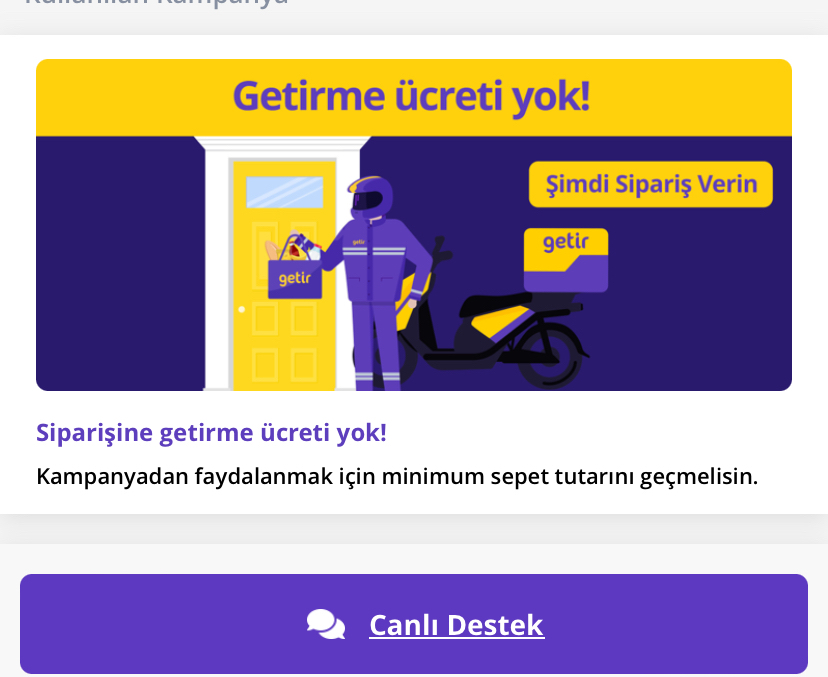Click the white door knob
Screen dimensions: 828x677
[x=241, y=309]
